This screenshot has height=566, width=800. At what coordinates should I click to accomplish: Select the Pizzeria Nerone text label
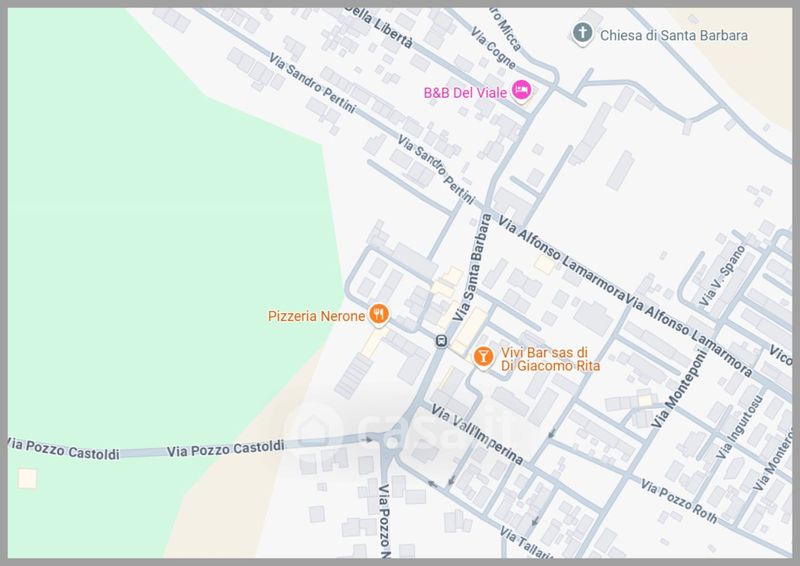pyautogui.click(x=315, y=316)
